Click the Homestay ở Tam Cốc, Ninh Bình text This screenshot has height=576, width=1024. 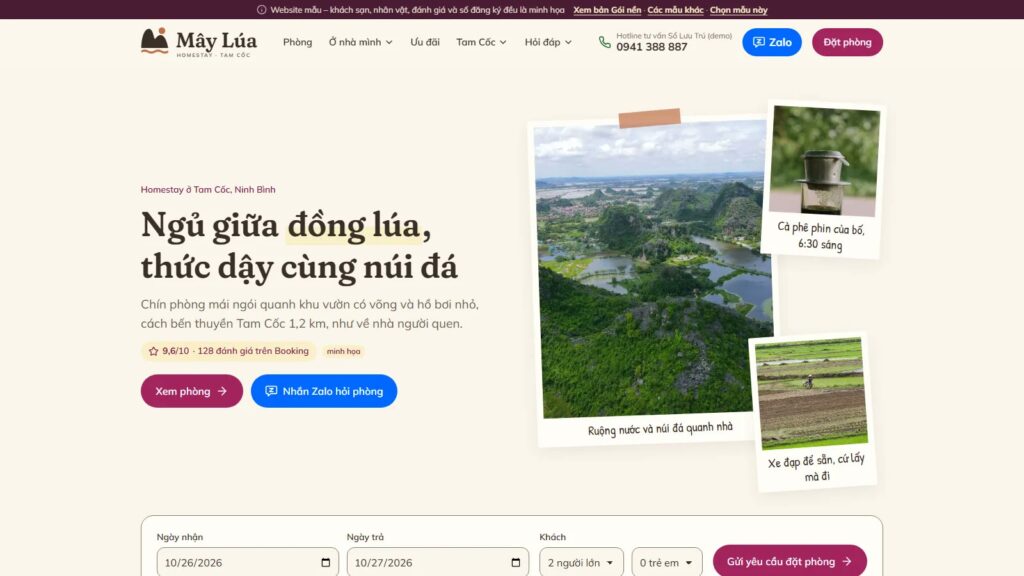pyautogui.click(x=208, y=189)
